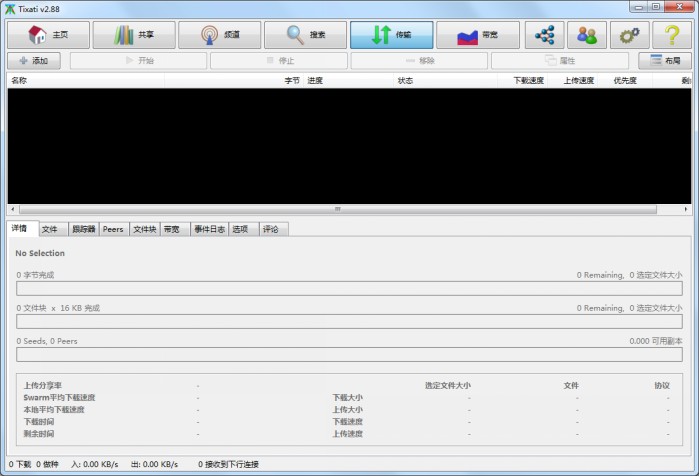Open the 搜索 search section

(306, 35)
